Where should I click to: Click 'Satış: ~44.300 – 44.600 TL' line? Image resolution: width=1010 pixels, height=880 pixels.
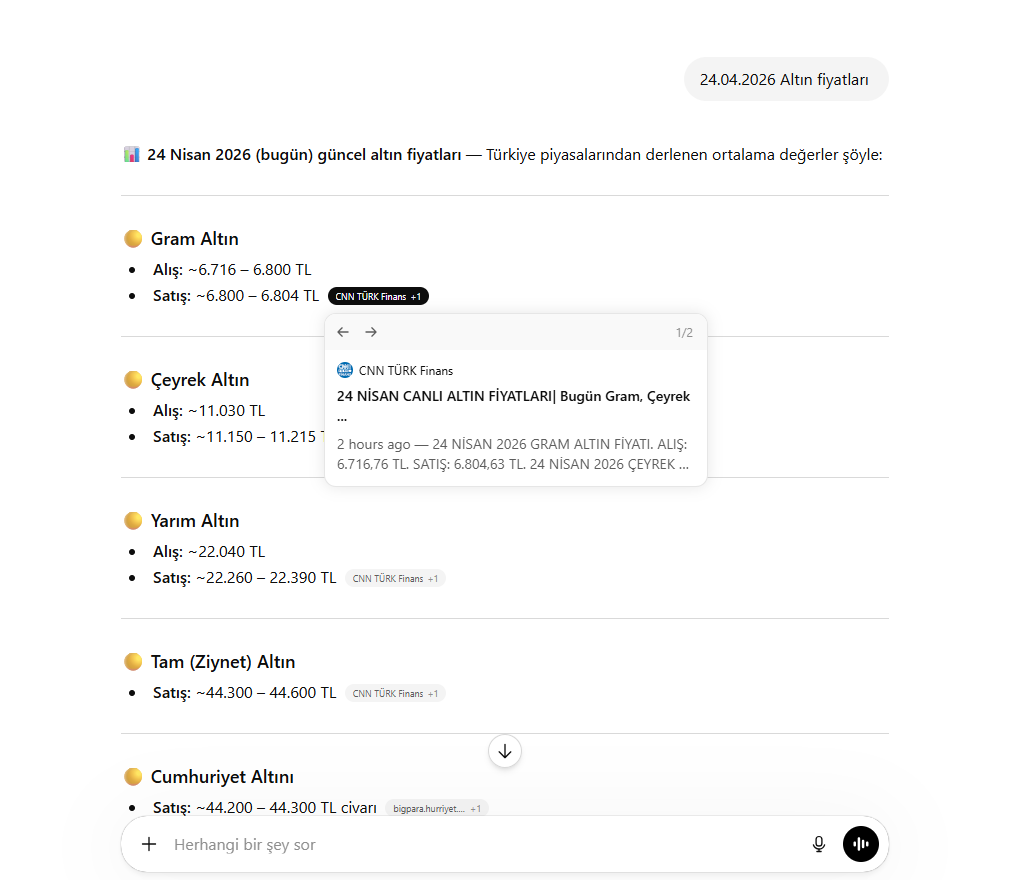tap(245, 694)
